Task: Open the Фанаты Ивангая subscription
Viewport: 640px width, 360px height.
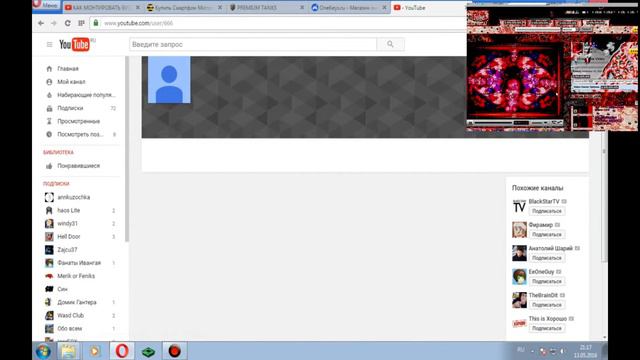Action: tap(81, 263)
